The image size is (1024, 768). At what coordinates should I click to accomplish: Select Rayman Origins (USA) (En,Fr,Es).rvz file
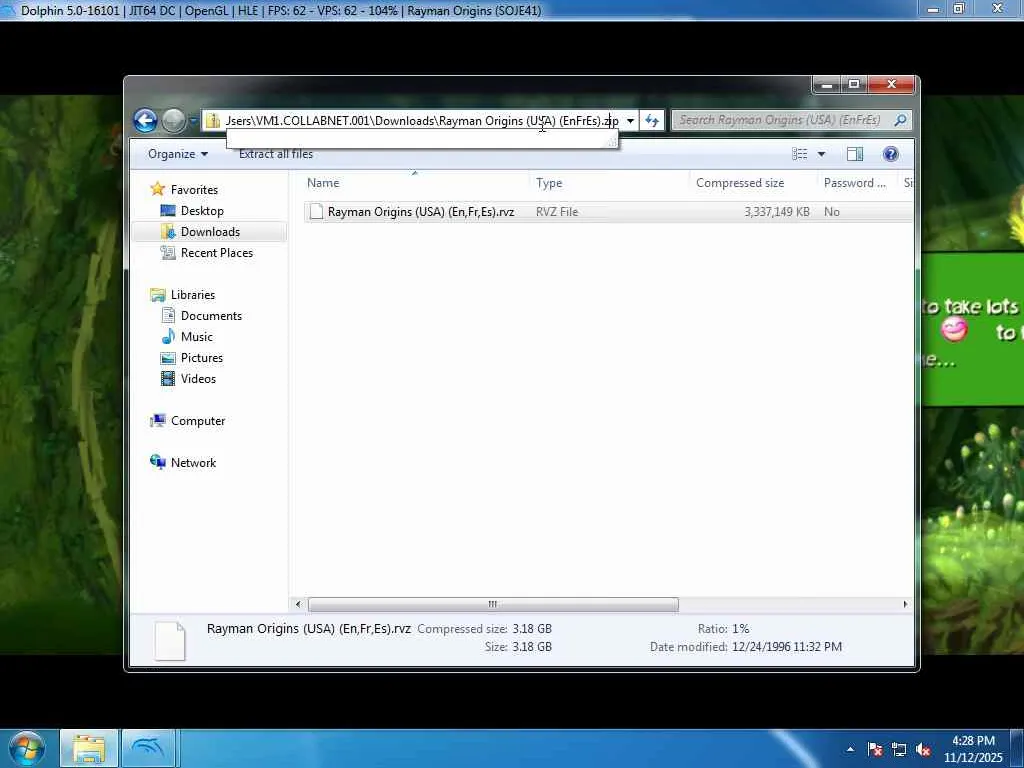point(421,212)
